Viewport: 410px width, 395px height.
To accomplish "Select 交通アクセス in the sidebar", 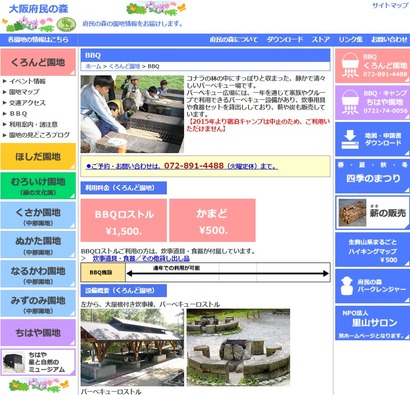I will pyautogui.click(x=27, y=103).
